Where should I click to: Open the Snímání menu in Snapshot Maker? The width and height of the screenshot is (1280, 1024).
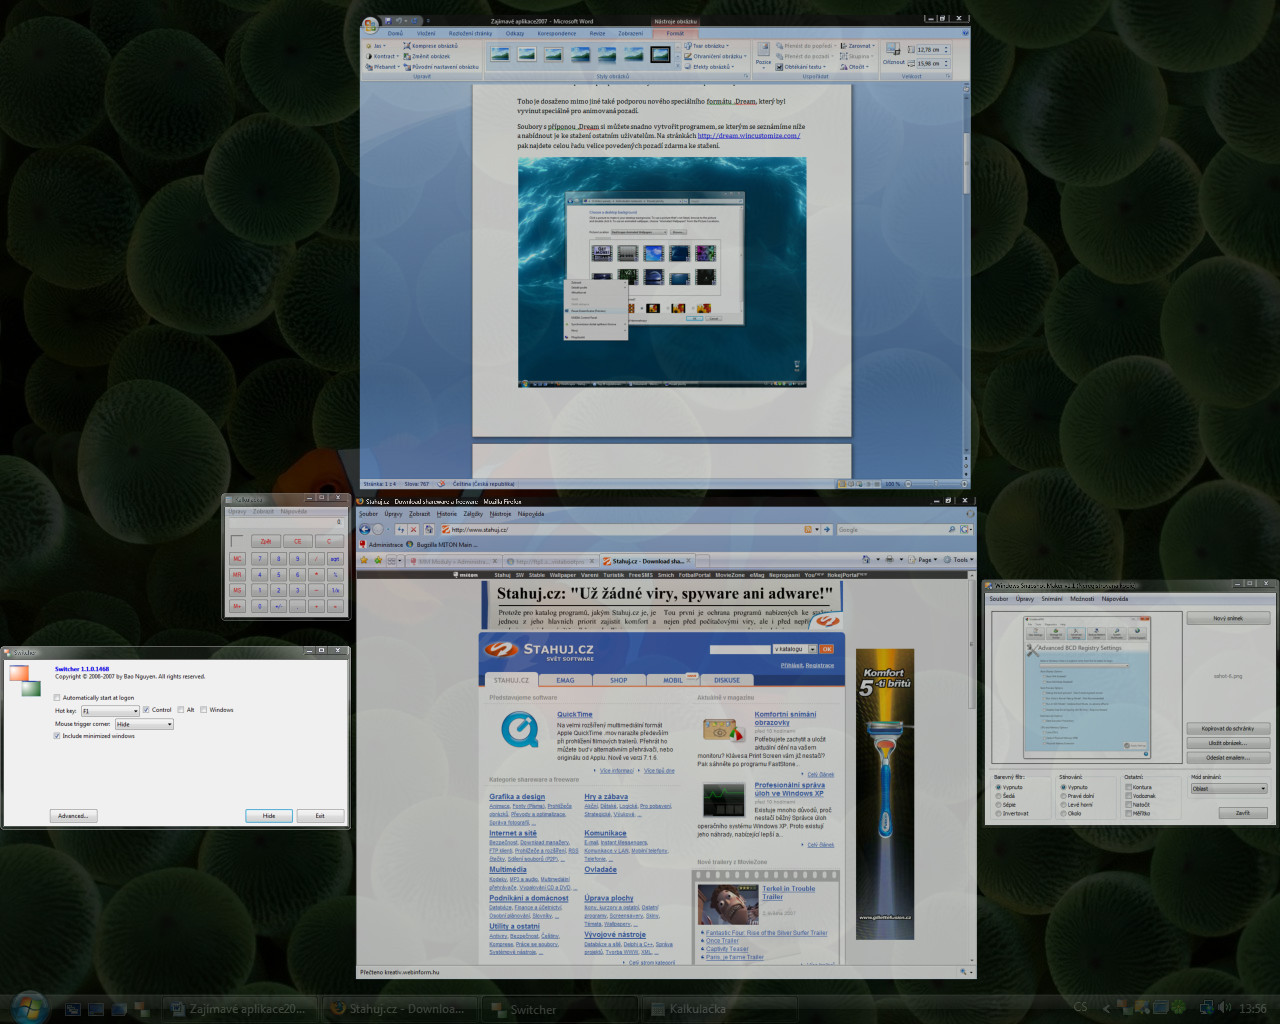(1052, 599)
